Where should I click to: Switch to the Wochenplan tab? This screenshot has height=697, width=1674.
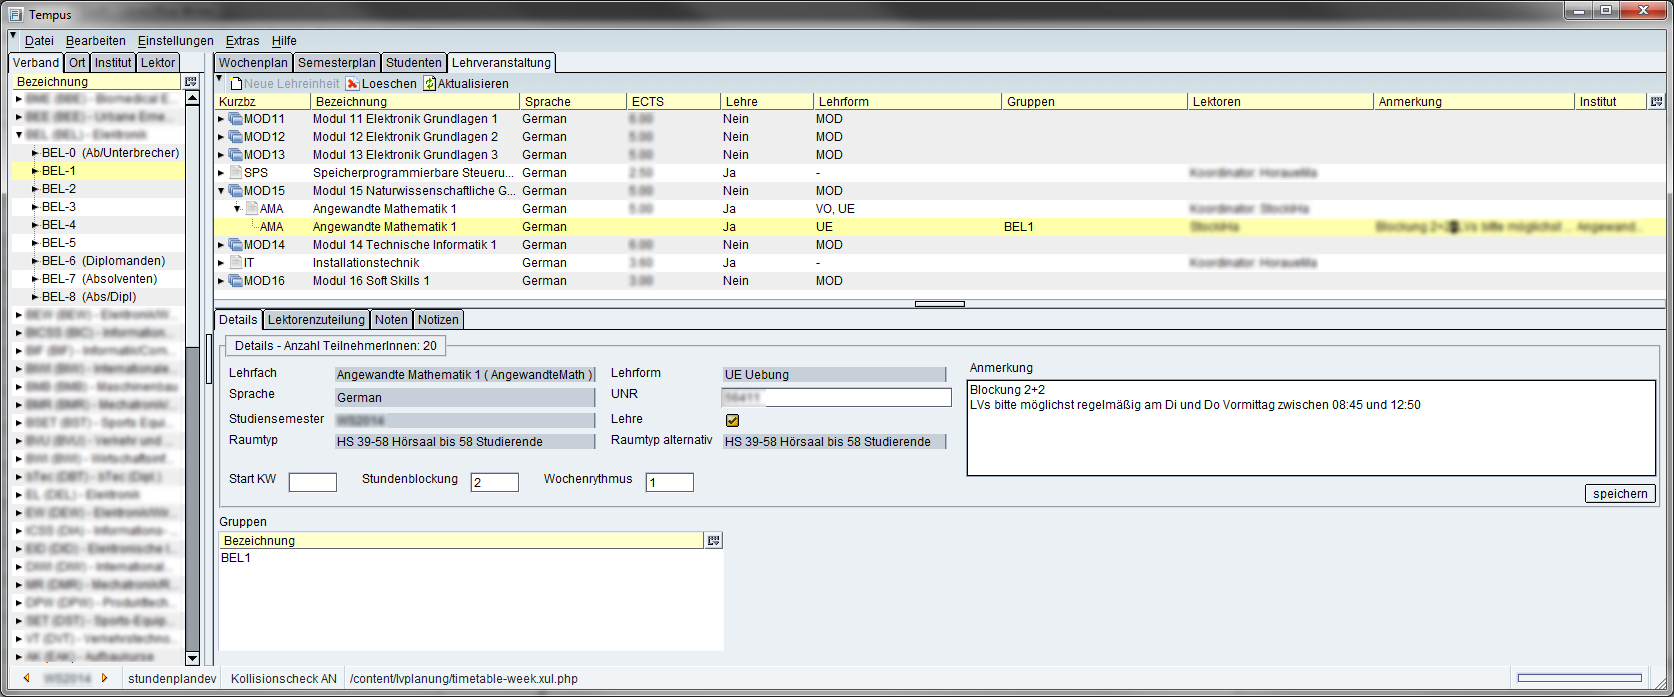[253, 63]
